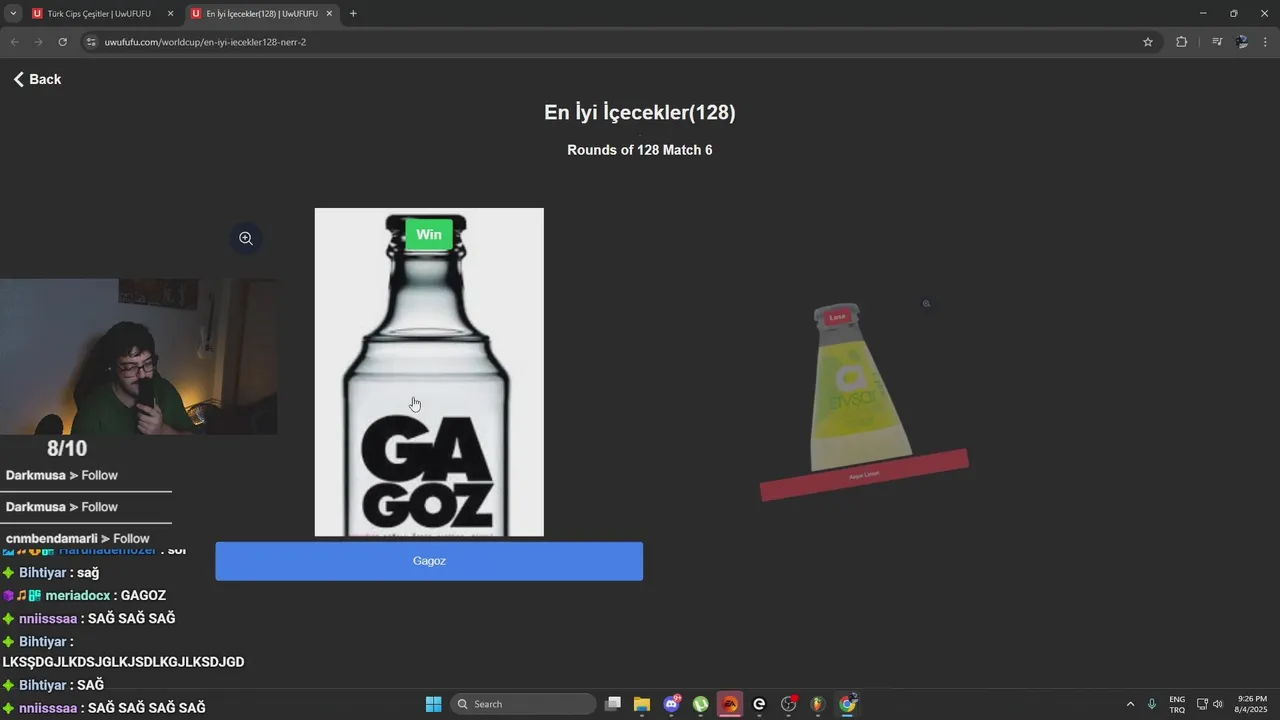Click the Back arrow link
Screen dimensions: 1280x720
pos(37,79)
